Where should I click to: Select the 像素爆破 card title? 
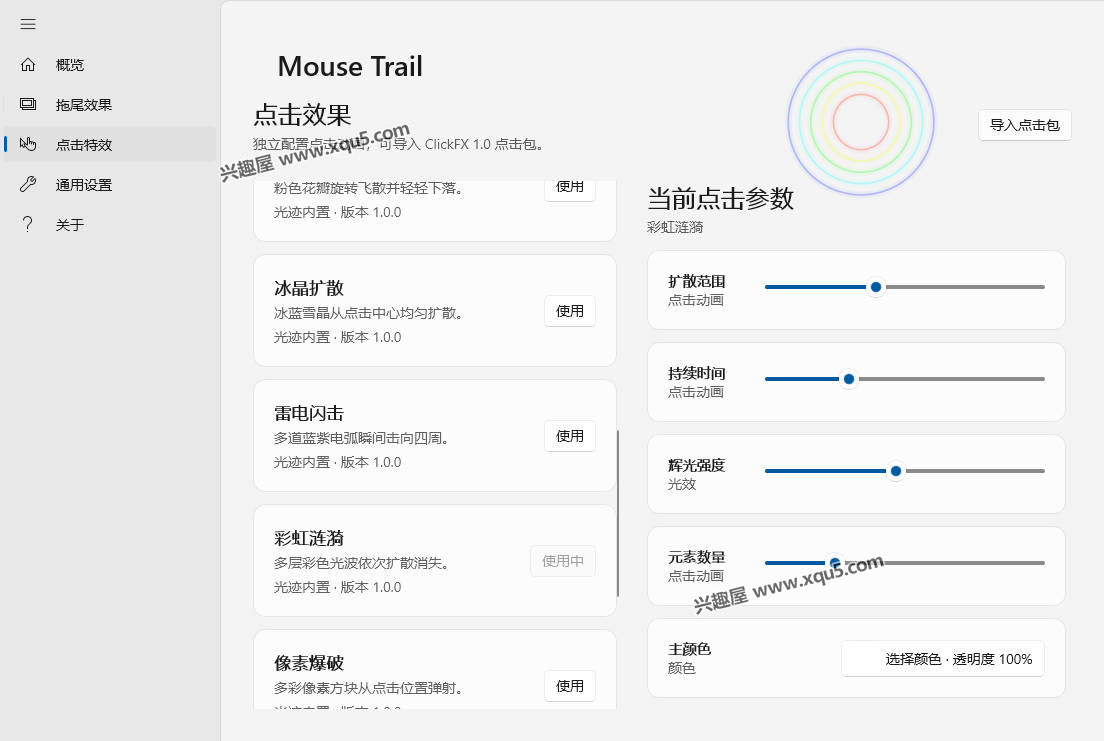point(308,663)
